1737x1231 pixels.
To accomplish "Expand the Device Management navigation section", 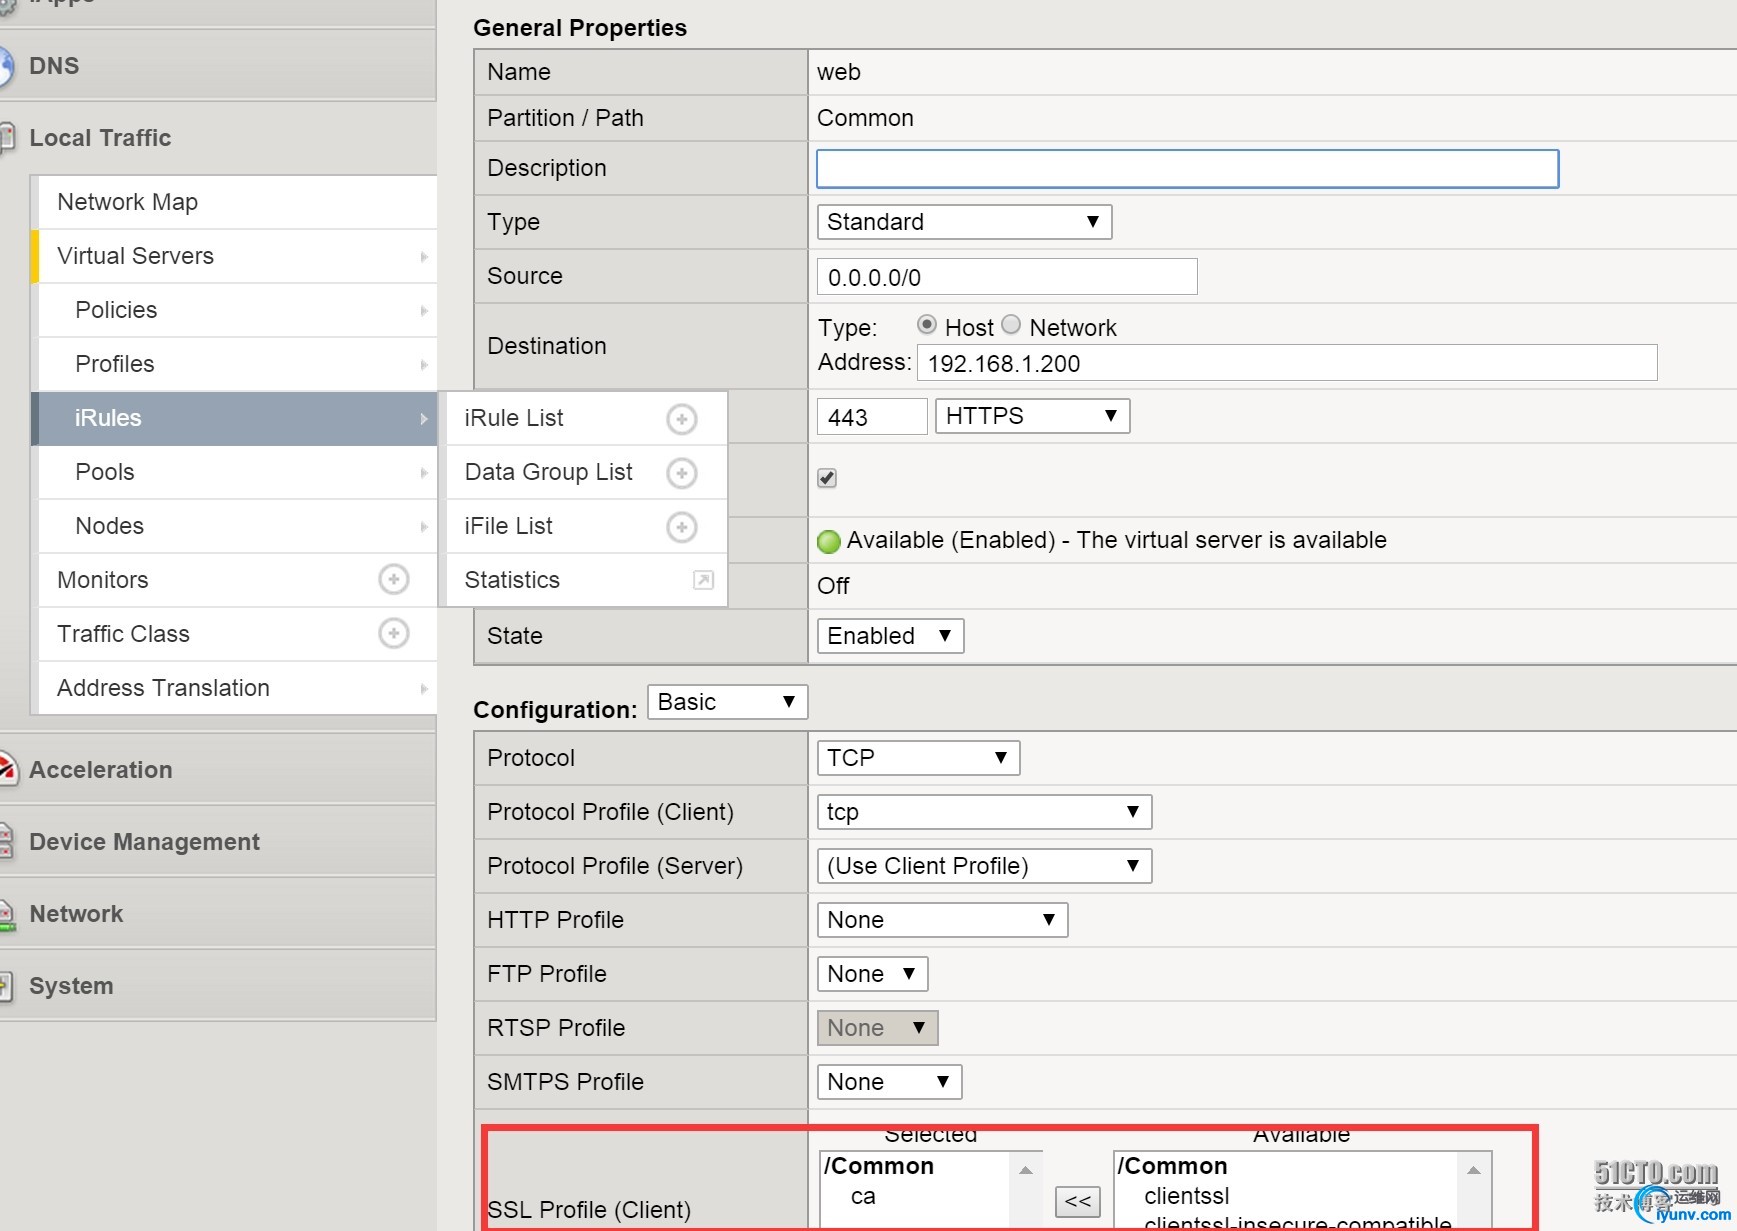I will (x=218, y=842).
